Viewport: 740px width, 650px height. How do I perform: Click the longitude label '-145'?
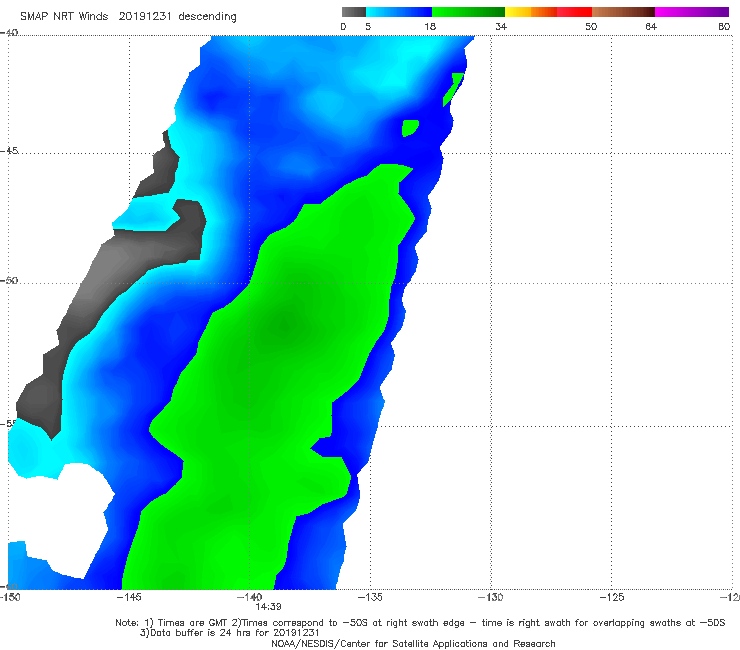pos(129,597)
